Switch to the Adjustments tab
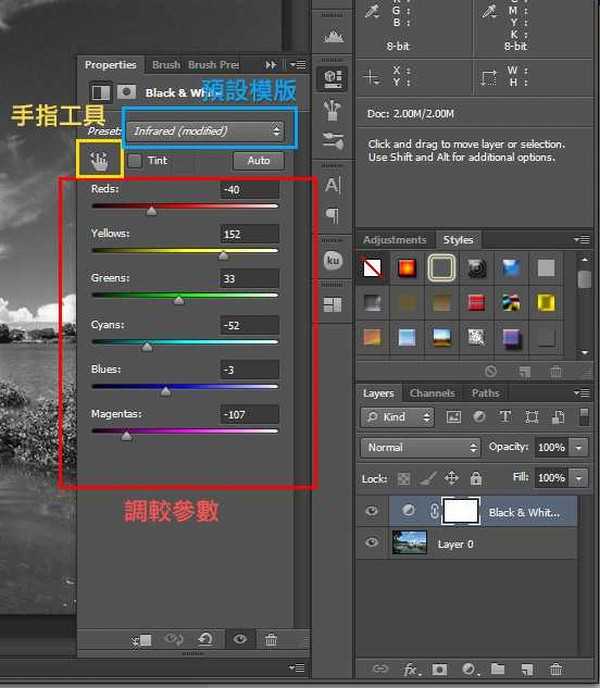Screen dimensions: 600x688 coord(394,240)
